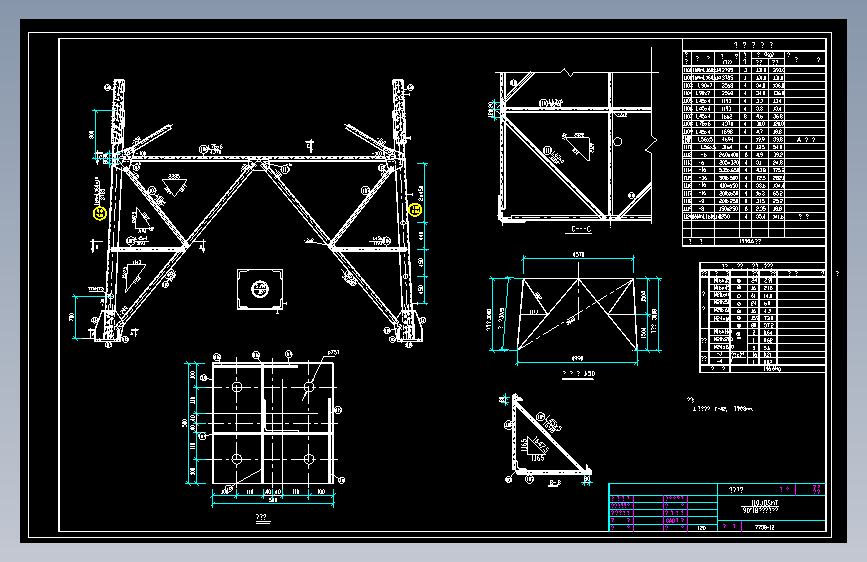
Task: Click the 1165 label under the B-B slope triangle
Action: pyautogui.click(x=537, y=458)
